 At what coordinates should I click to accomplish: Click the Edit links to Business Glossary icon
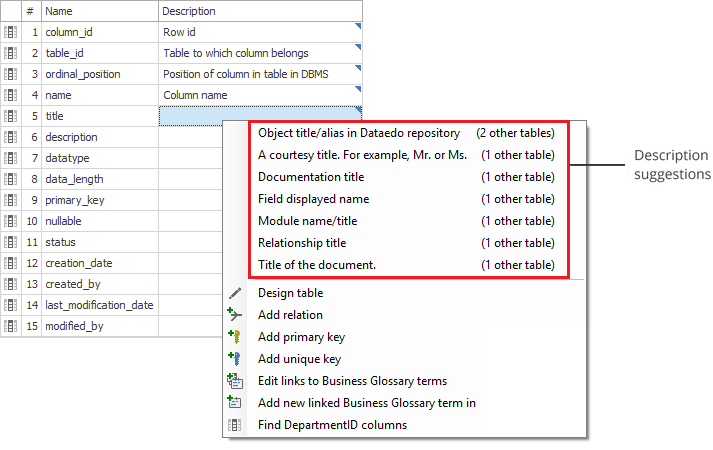pyautogui.click(x=235, y=381)
